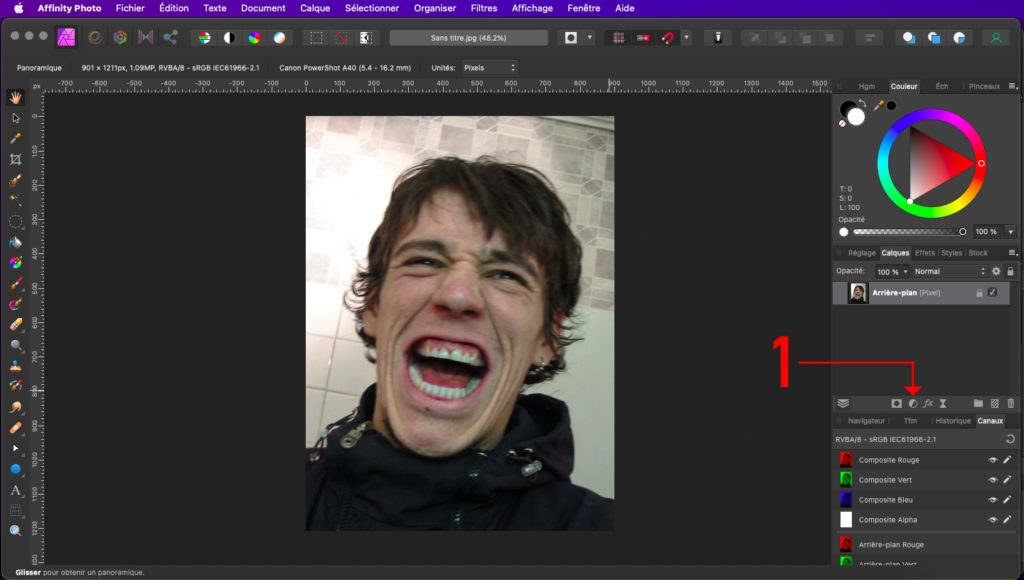Hide the Composite Vert channel eye

tap(993, 480)
